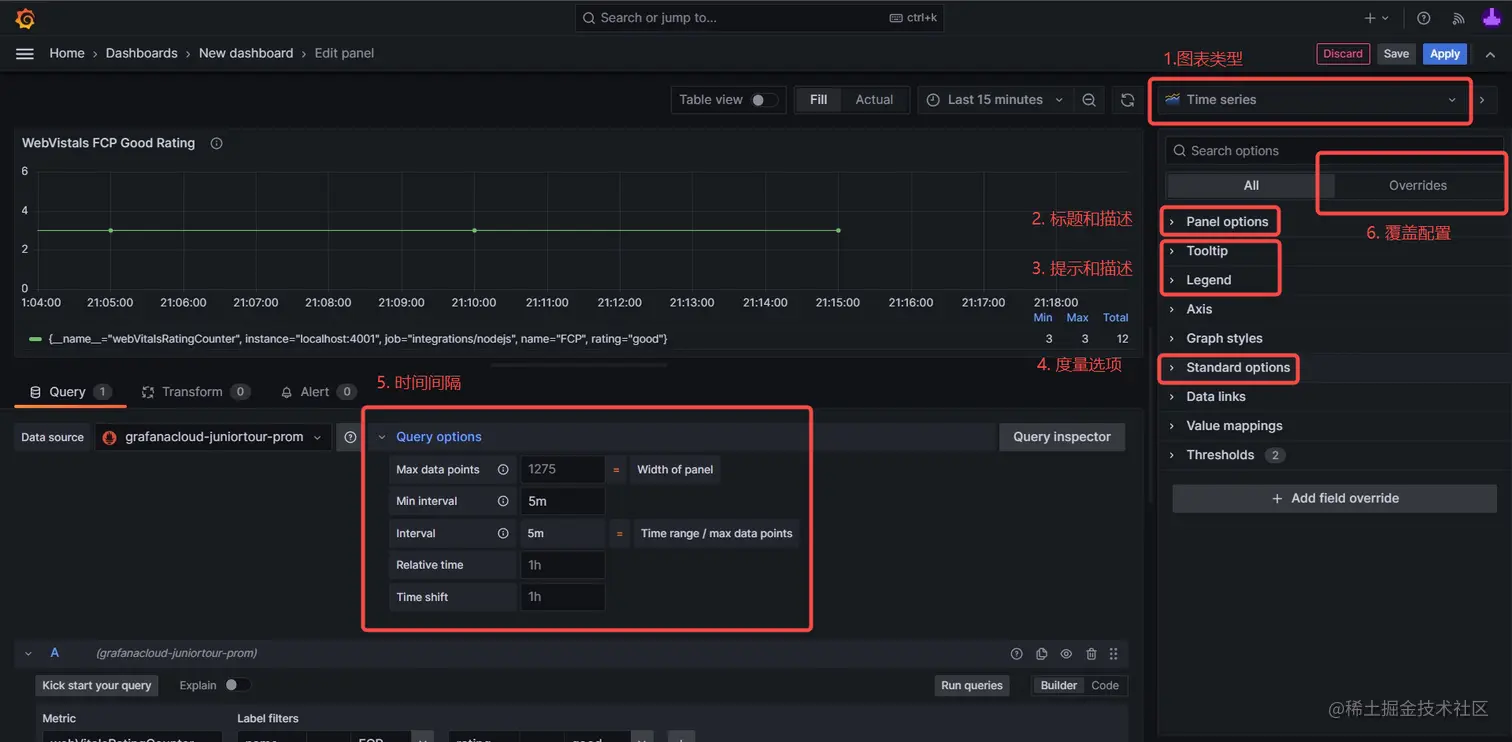The width and height of the screenshot is (1512, 742).
Task: Click the Min interval info icon
Action: (x=503, y=501)
